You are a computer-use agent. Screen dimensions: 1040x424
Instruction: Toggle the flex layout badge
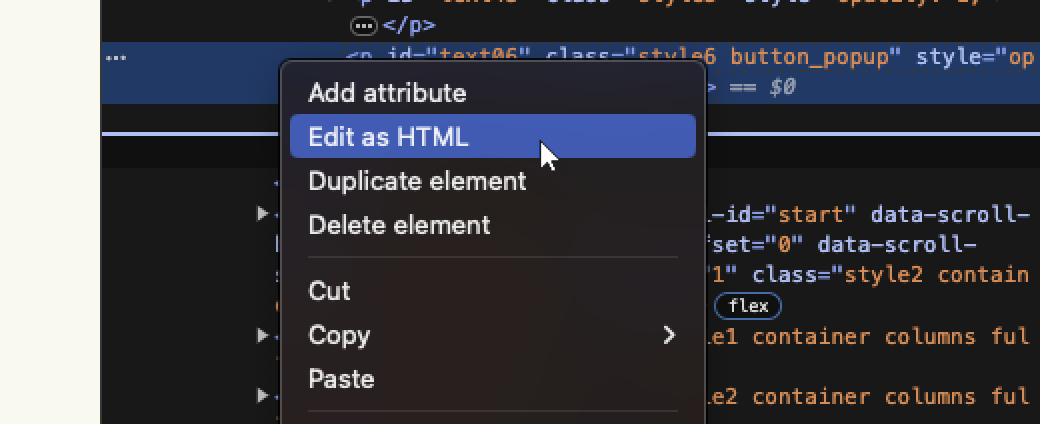[x=748, y=306]
